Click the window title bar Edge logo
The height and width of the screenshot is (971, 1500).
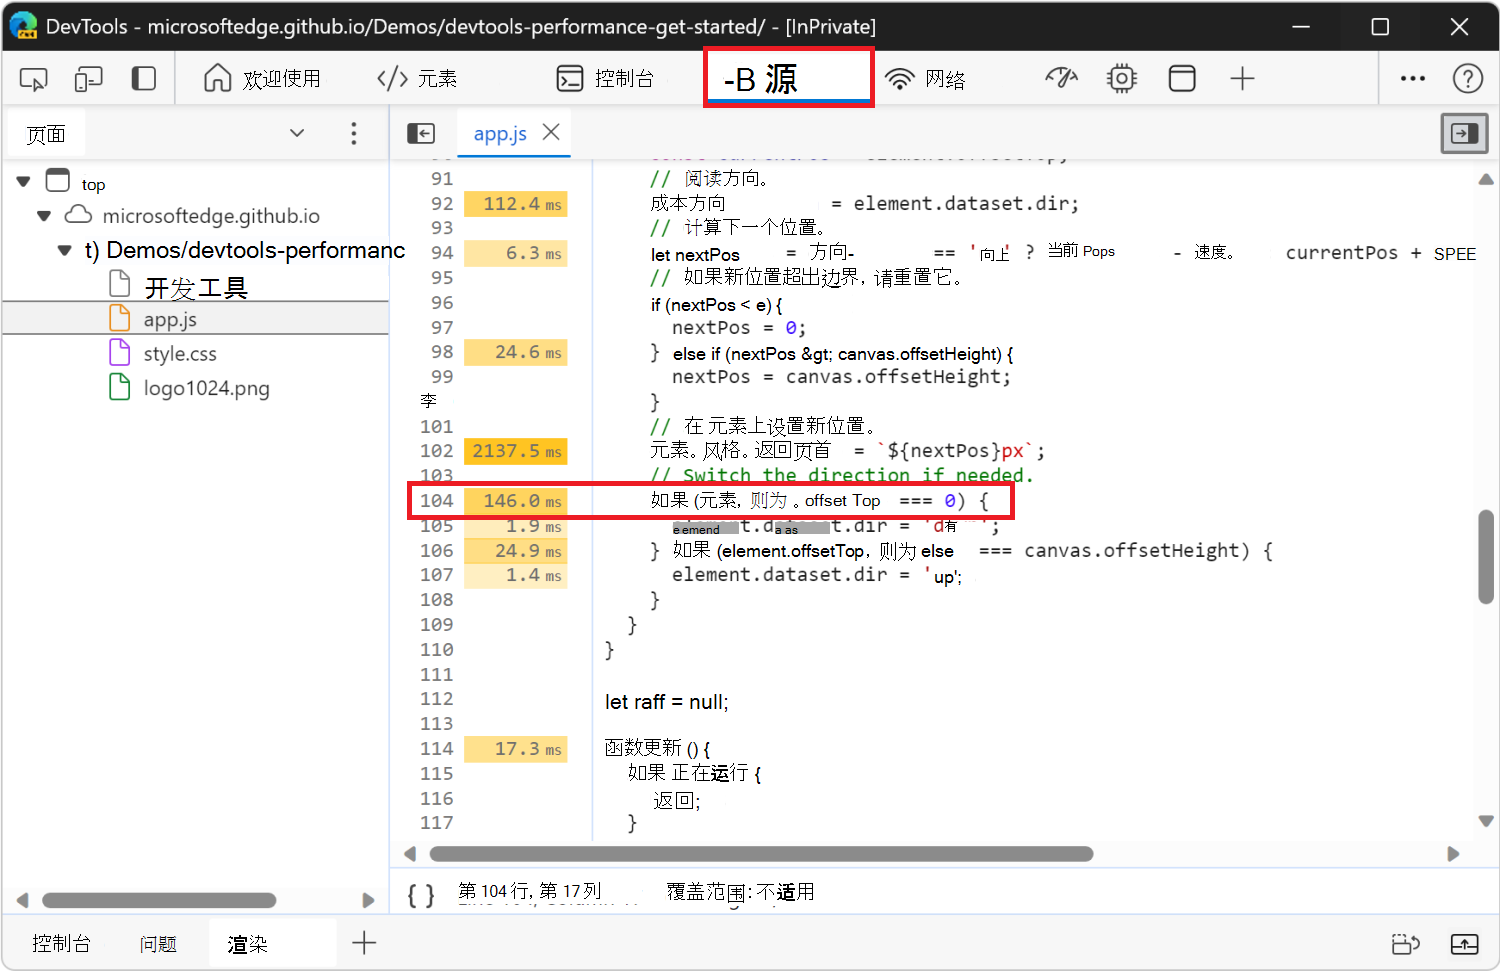[23, 26]
